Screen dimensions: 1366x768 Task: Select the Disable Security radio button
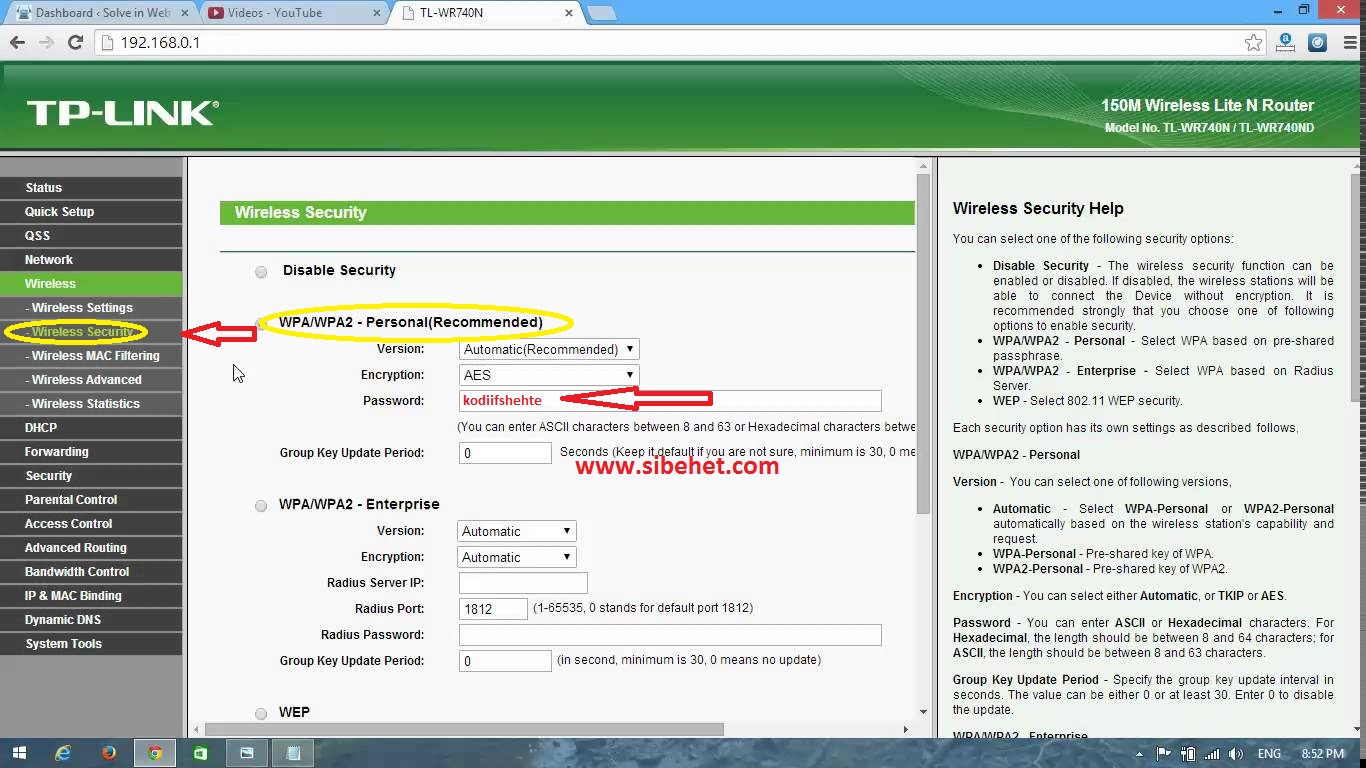pyautogui.click(x=261, y=272)
